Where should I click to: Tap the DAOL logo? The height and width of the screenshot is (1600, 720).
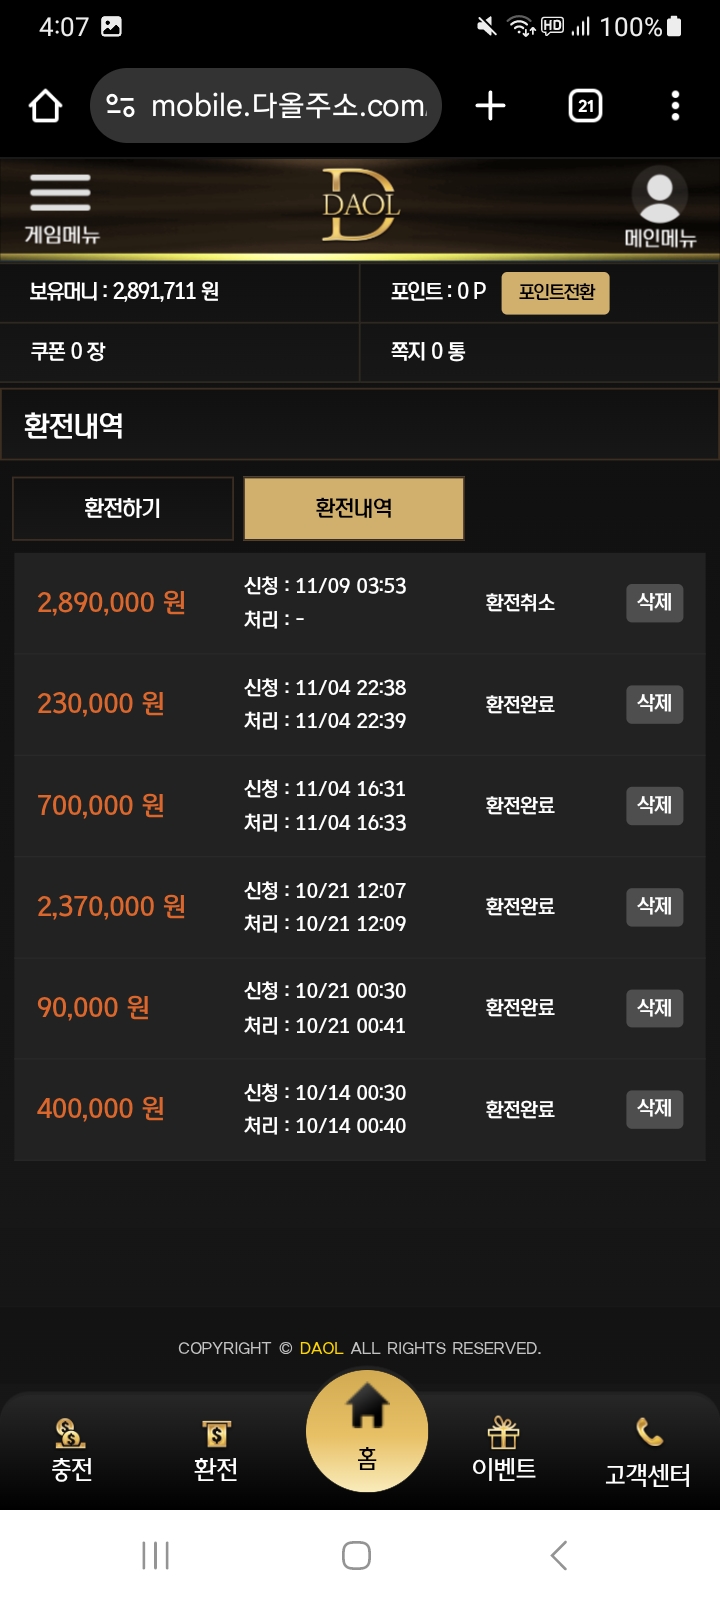tap(360, 205)
